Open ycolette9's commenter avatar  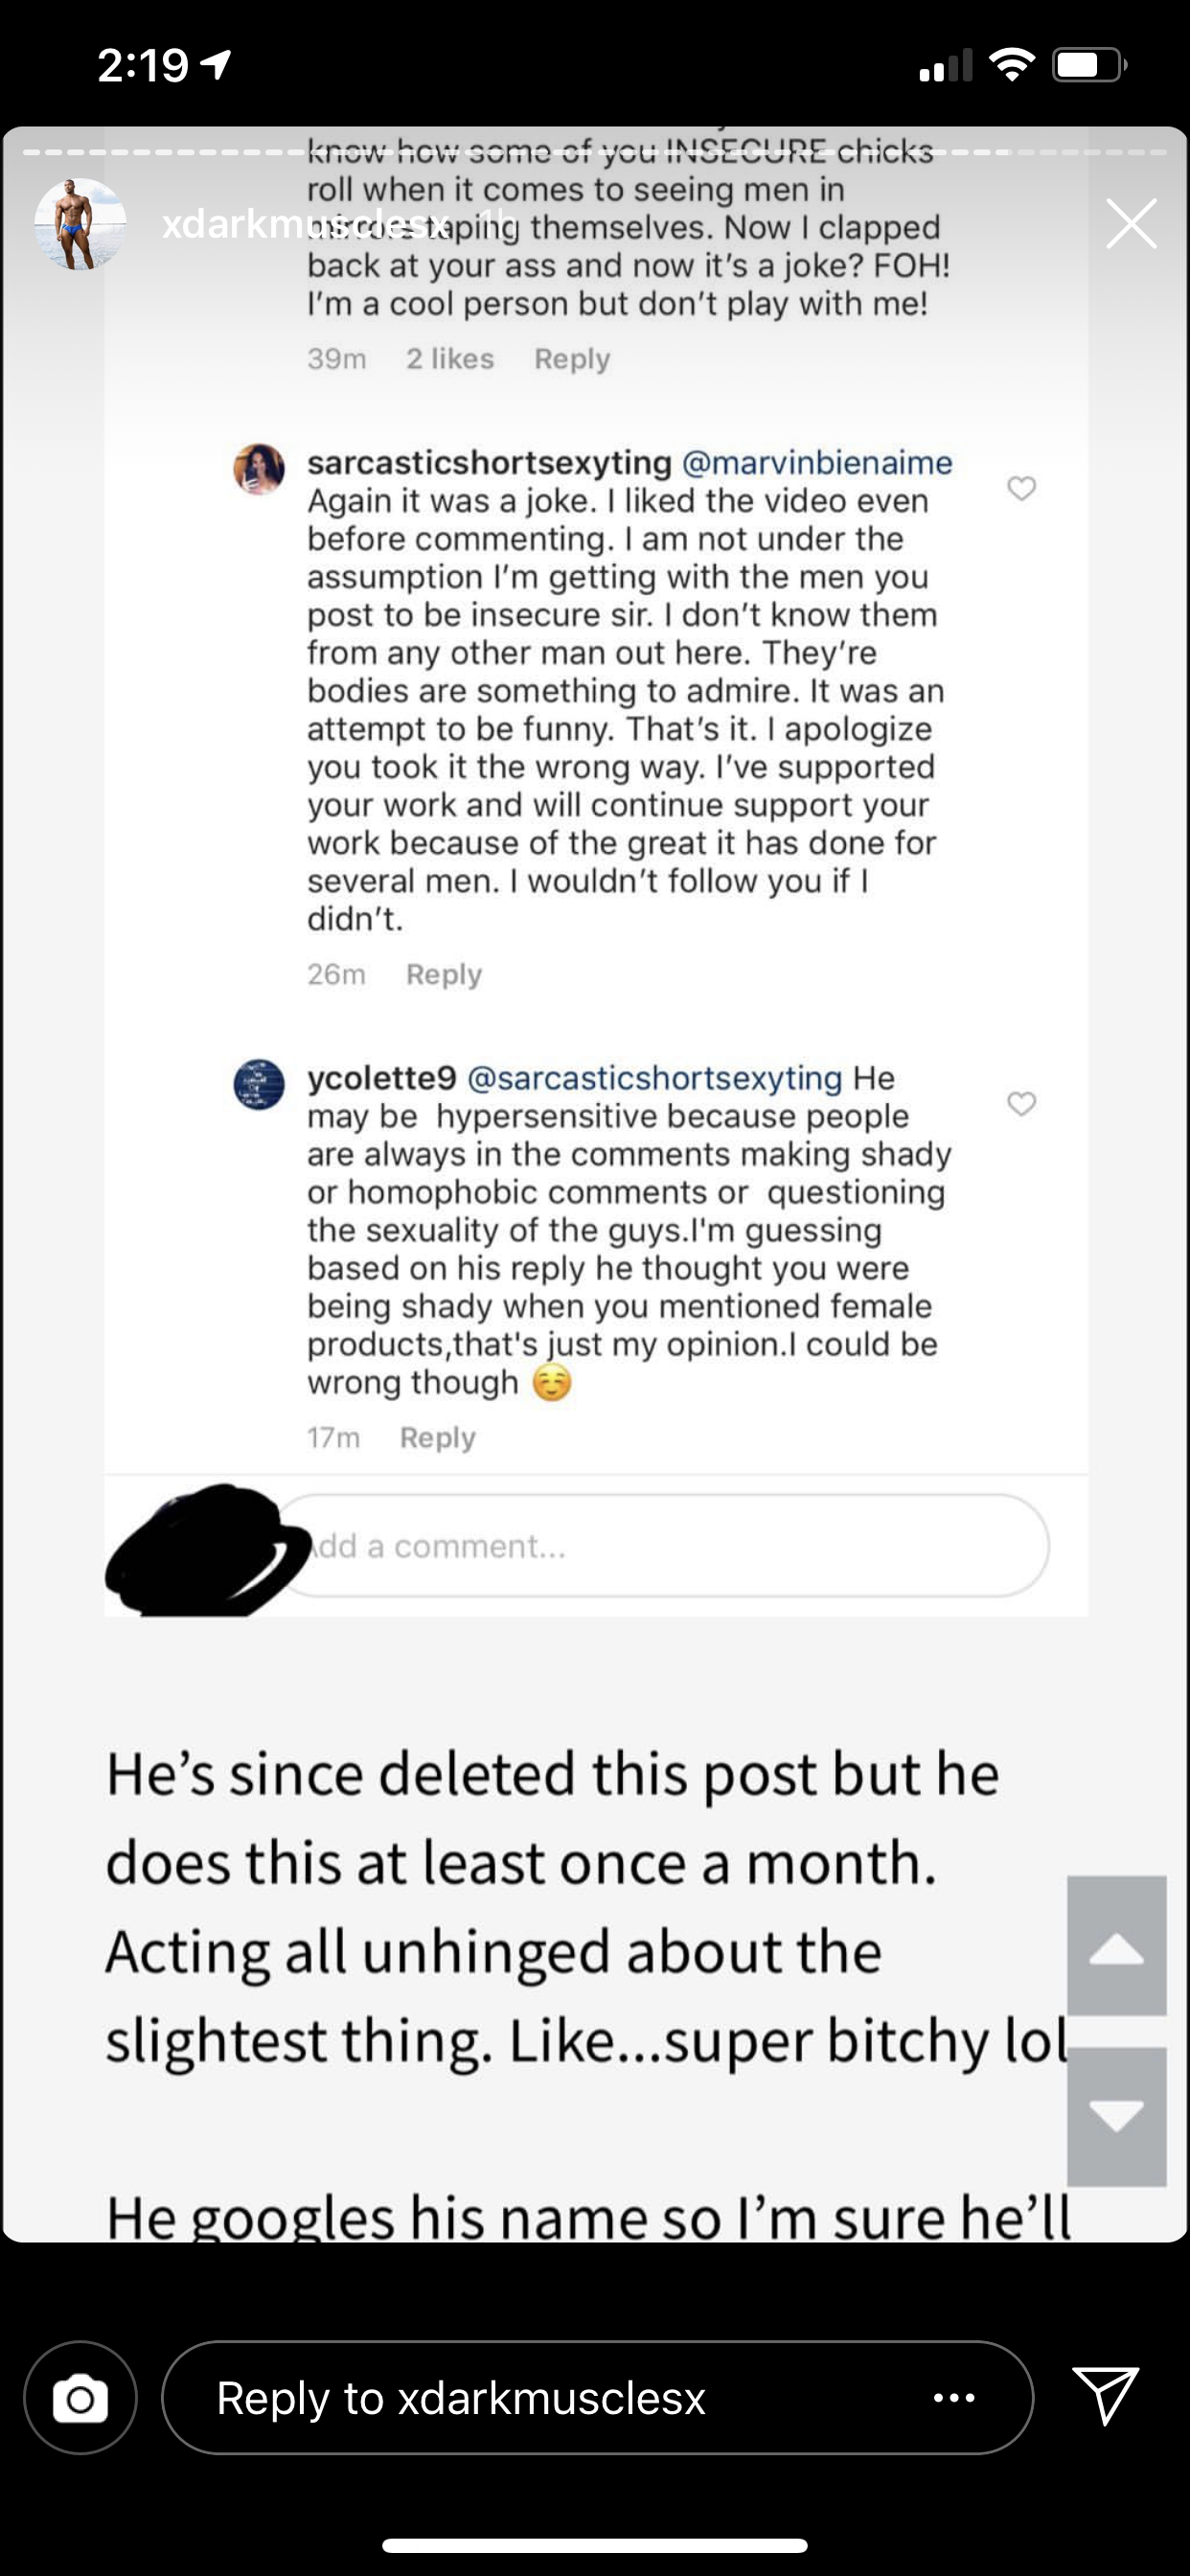pyautogui.click(x=259, y=1085)
